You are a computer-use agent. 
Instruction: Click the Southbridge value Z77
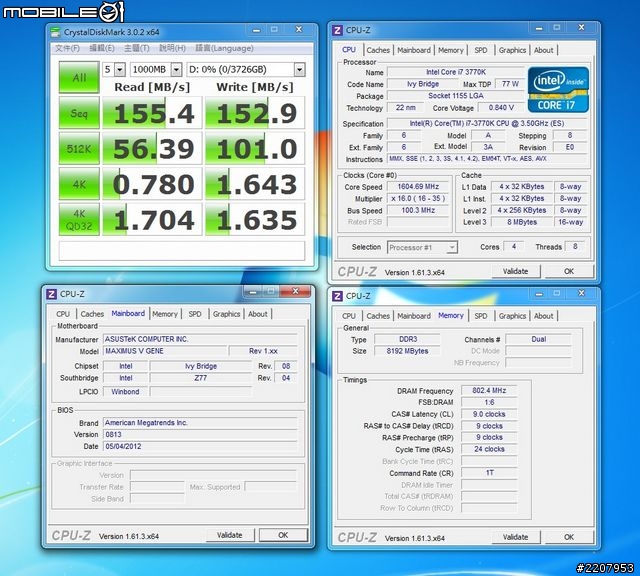click(200, 378)
